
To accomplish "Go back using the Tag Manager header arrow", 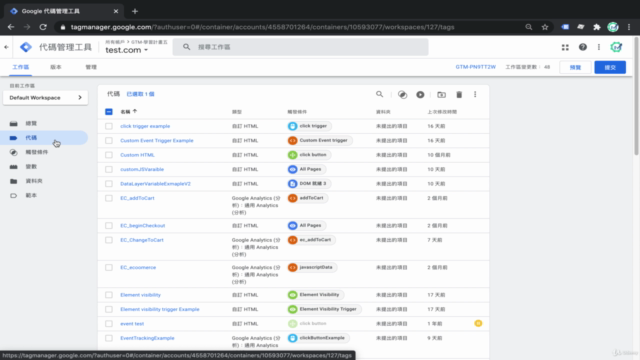I will tap(6, 47).
